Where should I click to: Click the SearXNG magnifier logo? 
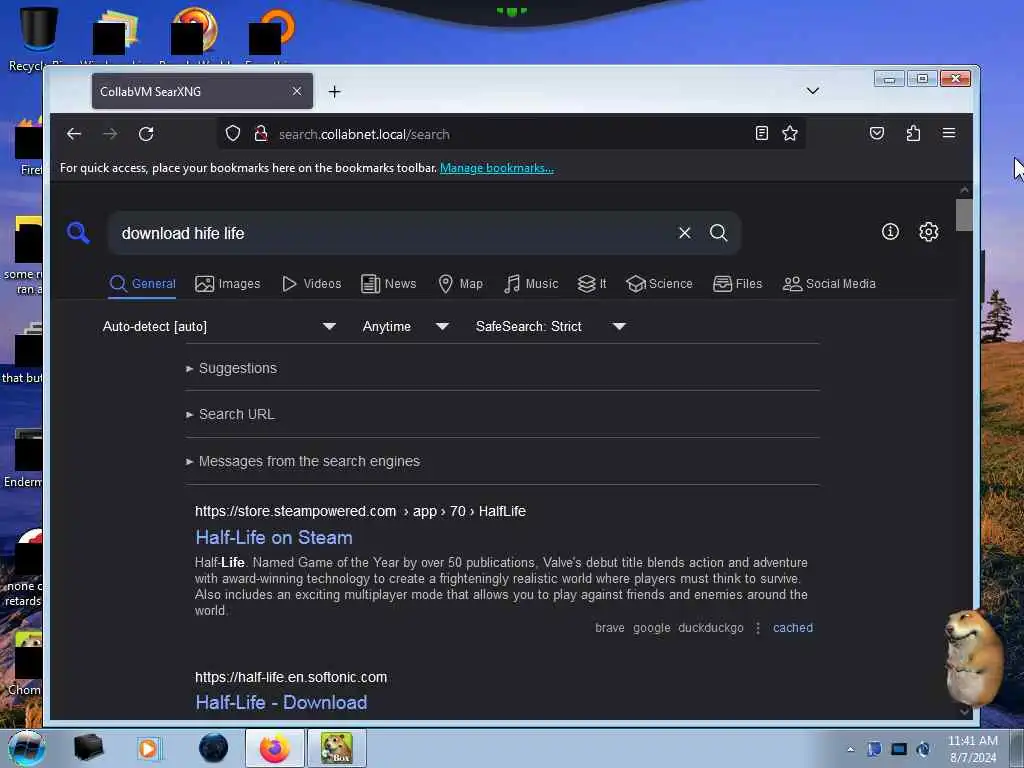(x=78, y=232)
